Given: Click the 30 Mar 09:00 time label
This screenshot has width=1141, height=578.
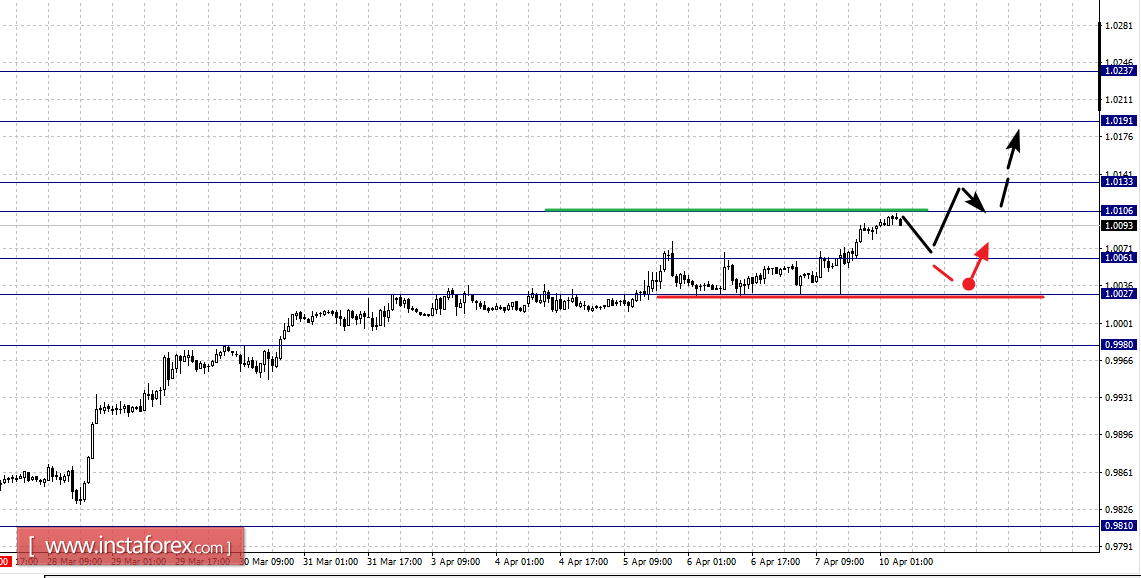Looking at the screenshot, I should pos(267,562).
